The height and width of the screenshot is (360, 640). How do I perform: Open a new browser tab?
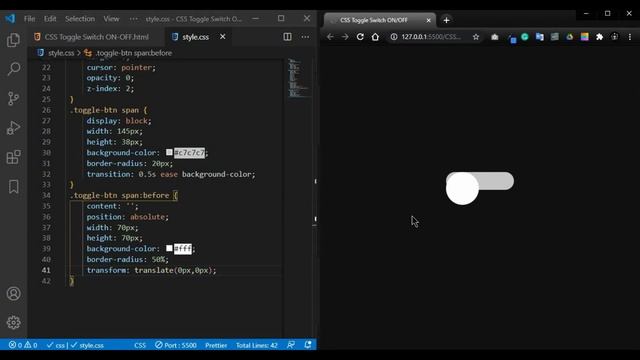click(446, 20)
